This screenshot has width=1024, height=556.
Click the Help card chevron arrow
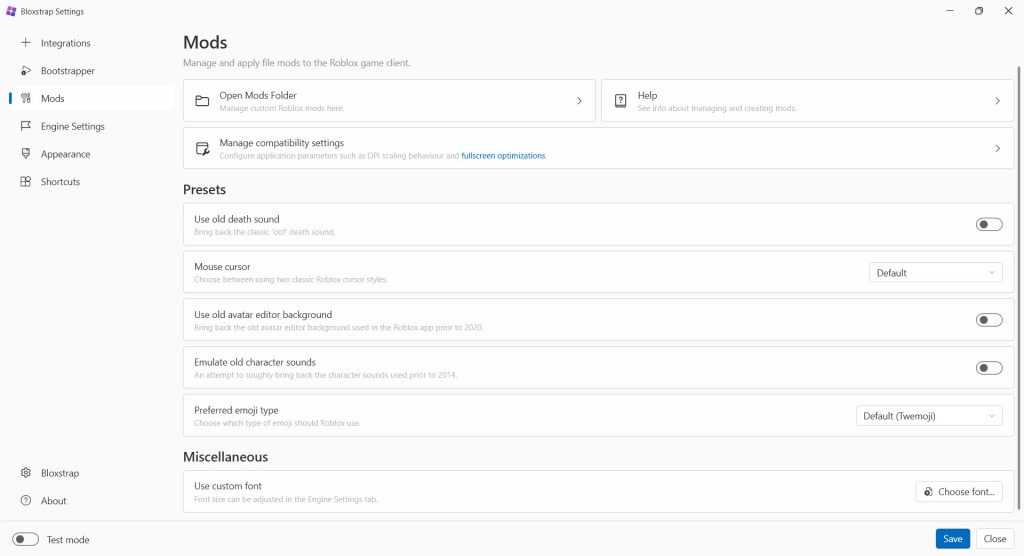(997, 101)
